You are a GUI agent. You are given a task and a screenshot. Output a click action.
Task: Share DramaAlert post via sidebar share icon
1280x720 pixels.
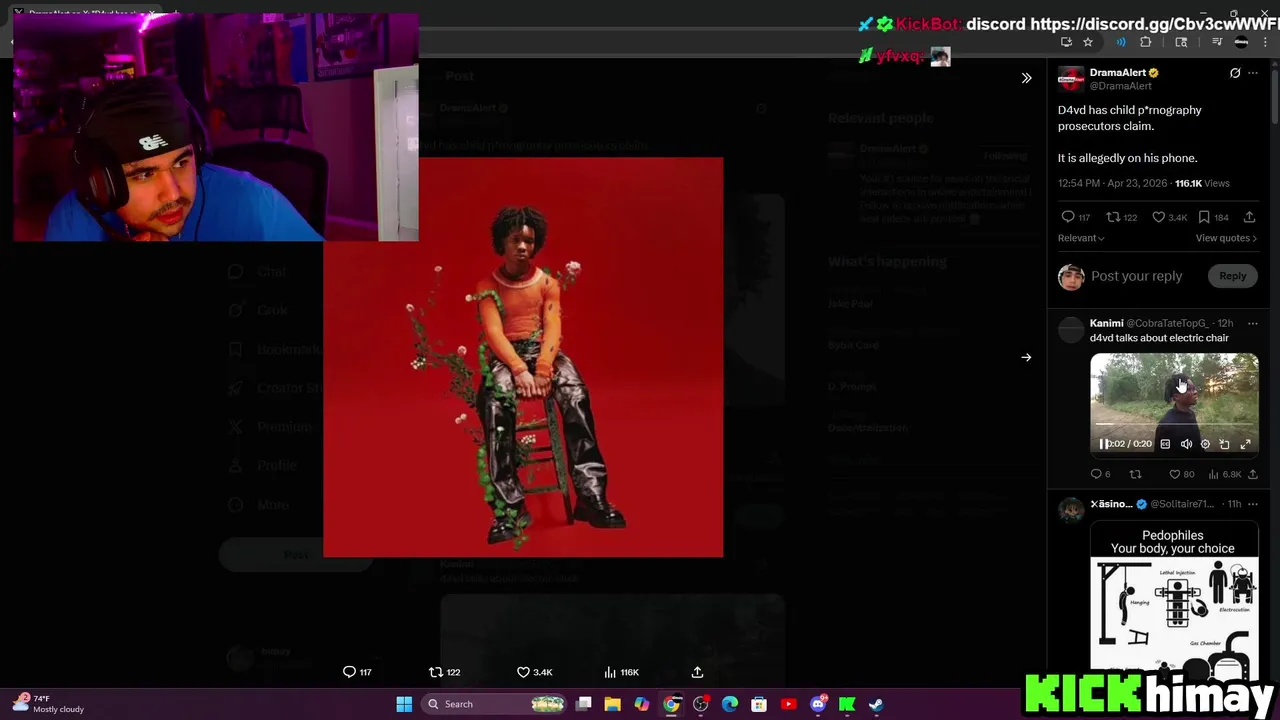1250,217
